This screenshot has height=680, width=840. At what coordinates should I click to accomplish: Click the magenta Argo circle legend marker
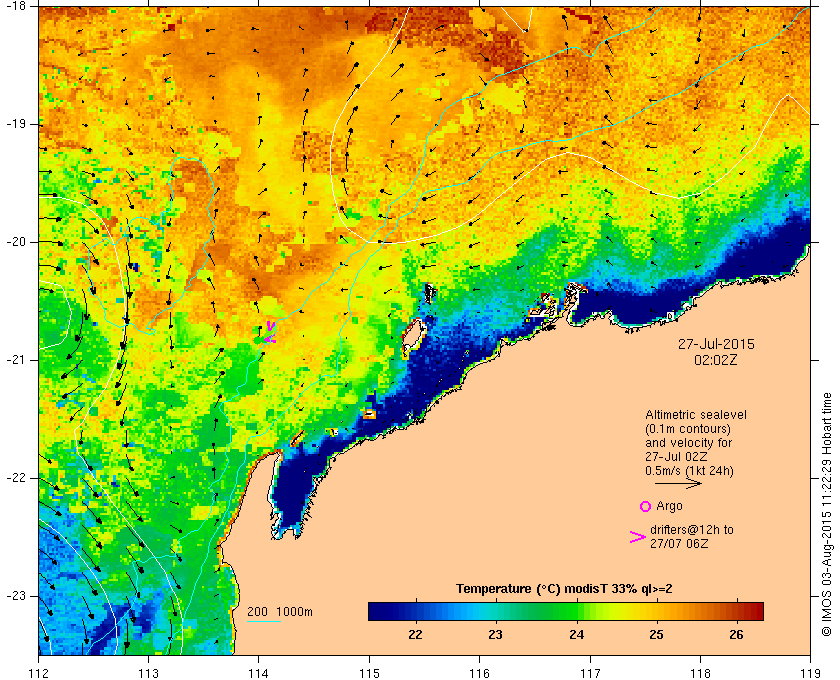coord(646,506)
